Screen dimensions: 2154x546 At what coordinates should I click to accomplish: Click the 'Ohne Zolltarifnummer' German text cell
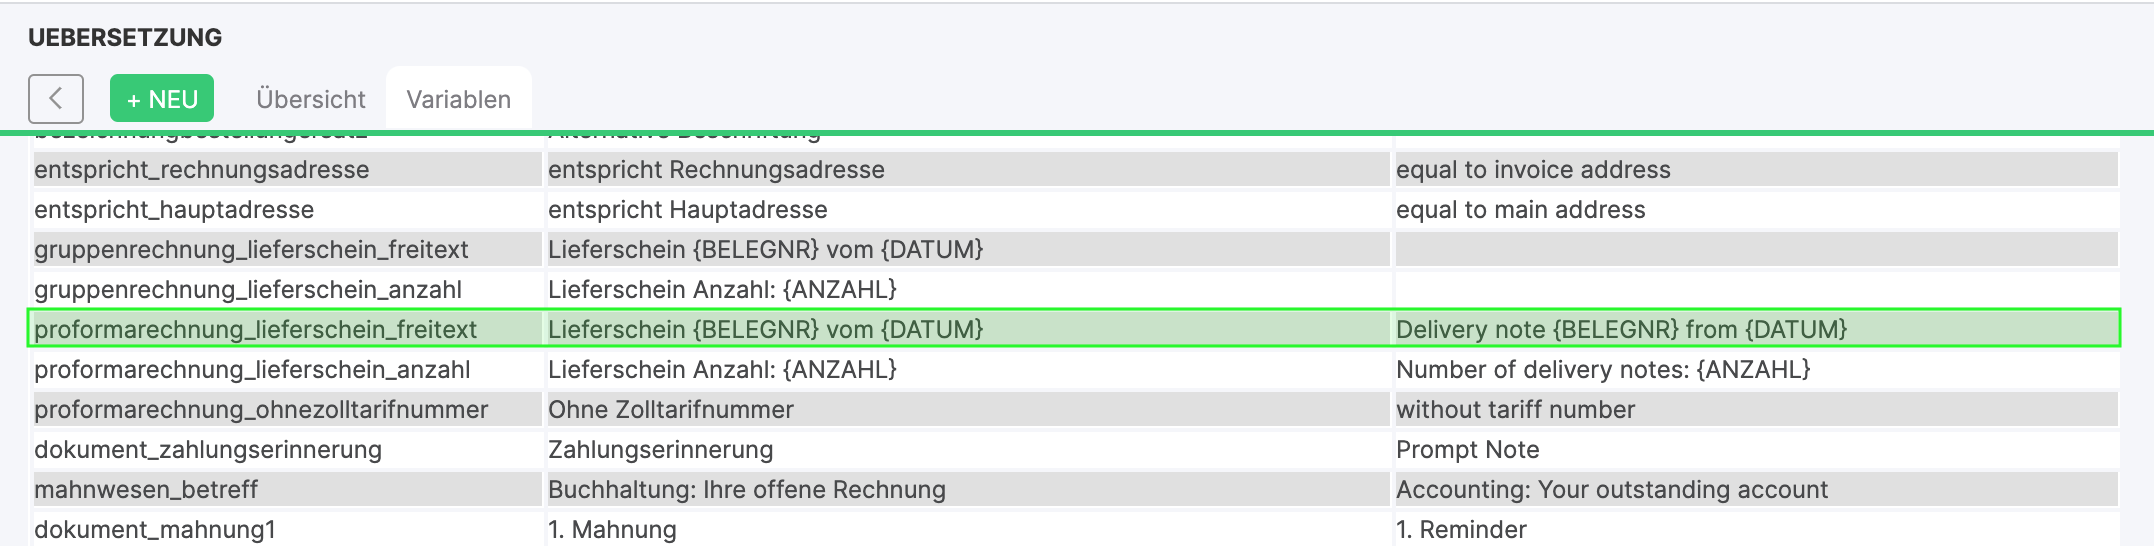[671, 410]
